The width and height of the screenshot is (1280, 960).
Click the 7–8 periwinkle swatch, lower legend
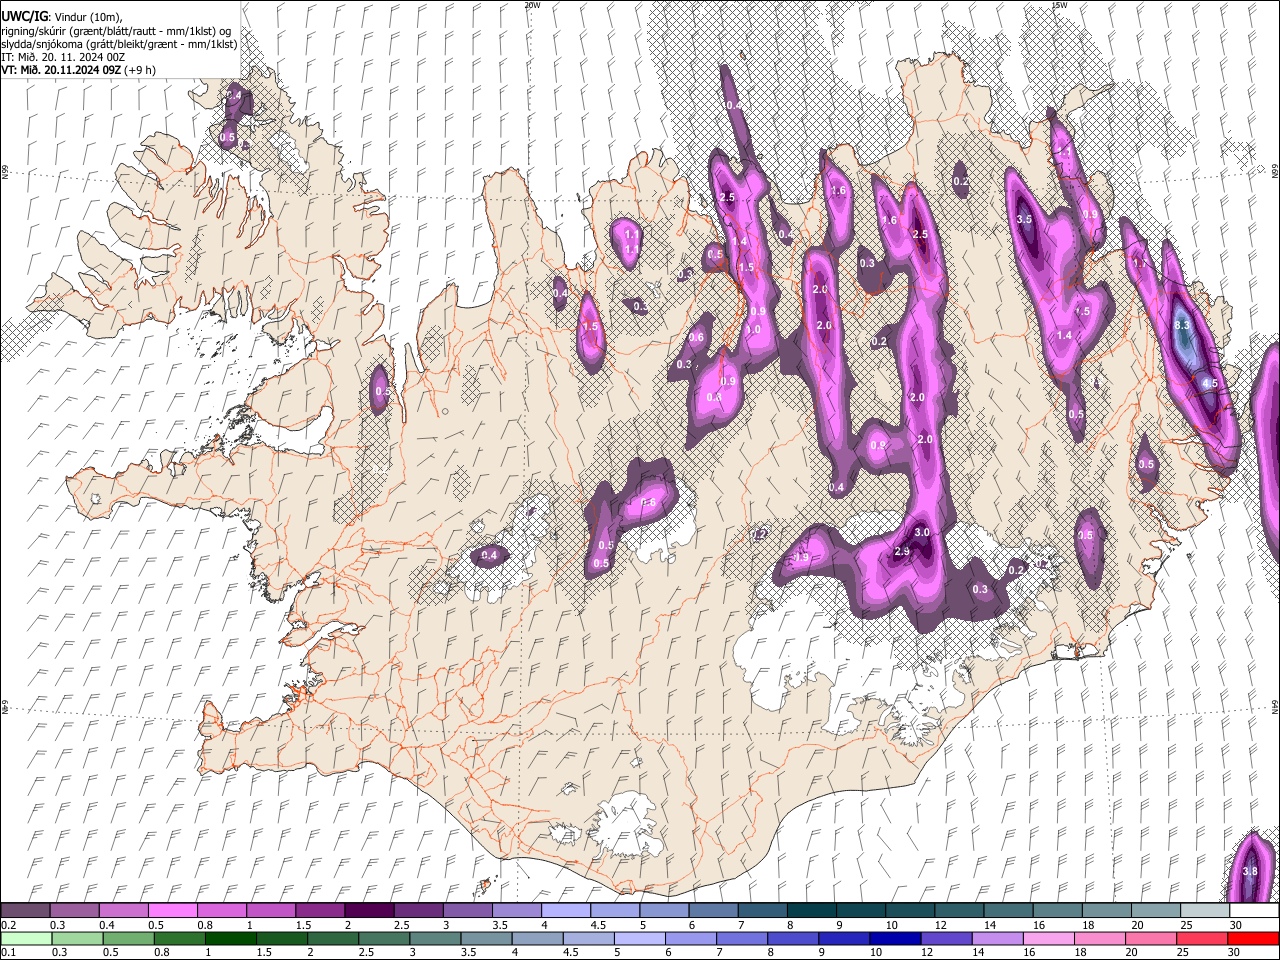coord(741,939)
